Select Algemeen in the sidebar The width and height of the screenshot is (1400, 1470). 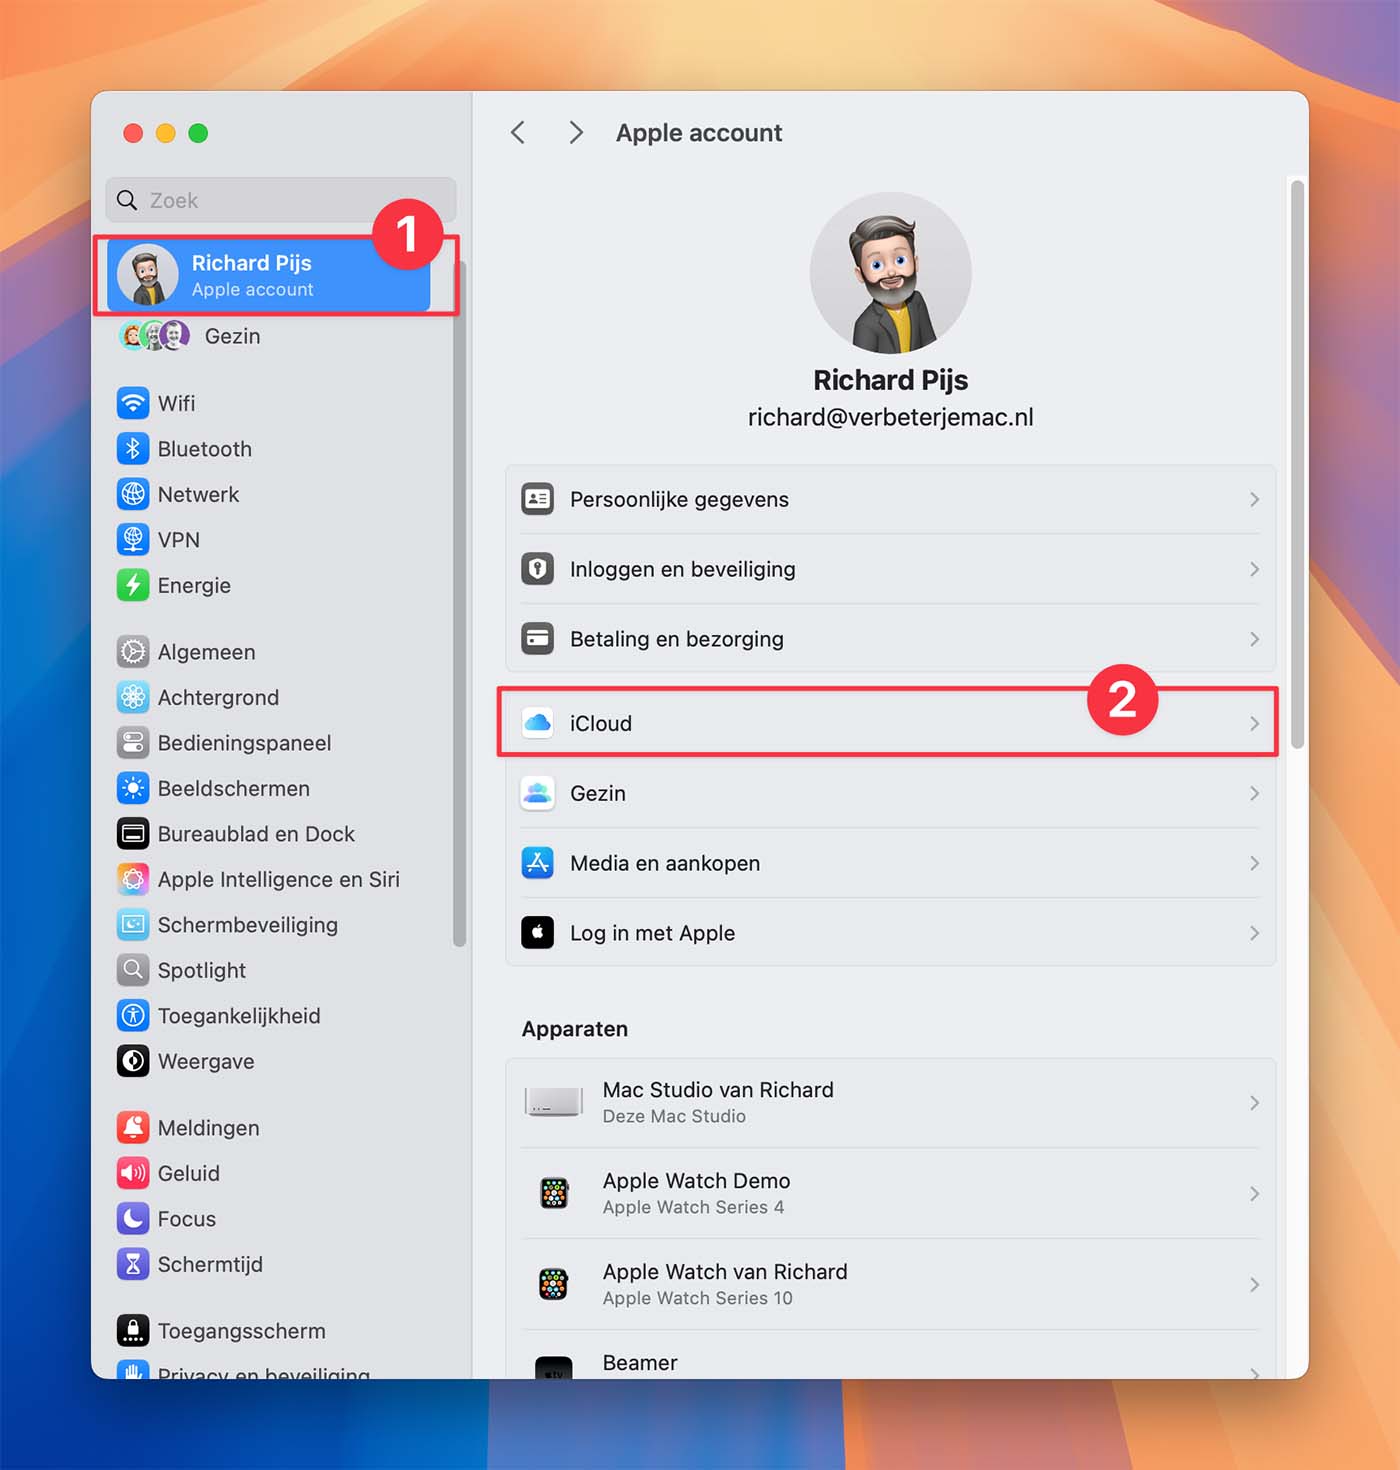206,652
